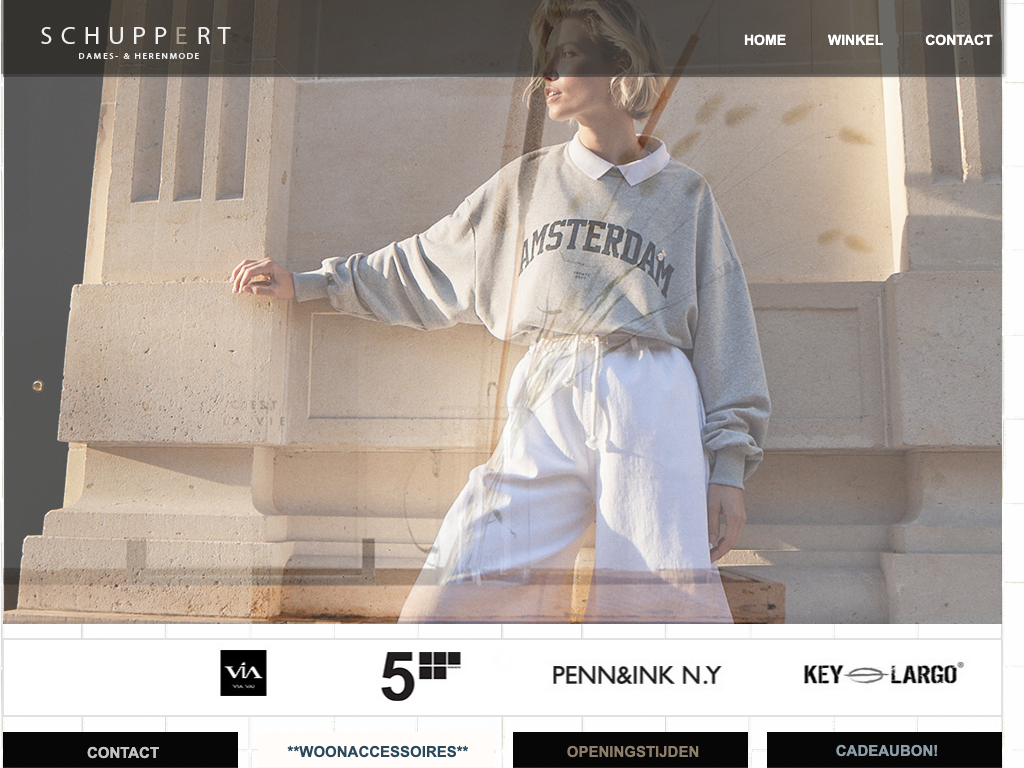
Task: Click the brass door knob at left
Action: [x=38, y=386]
